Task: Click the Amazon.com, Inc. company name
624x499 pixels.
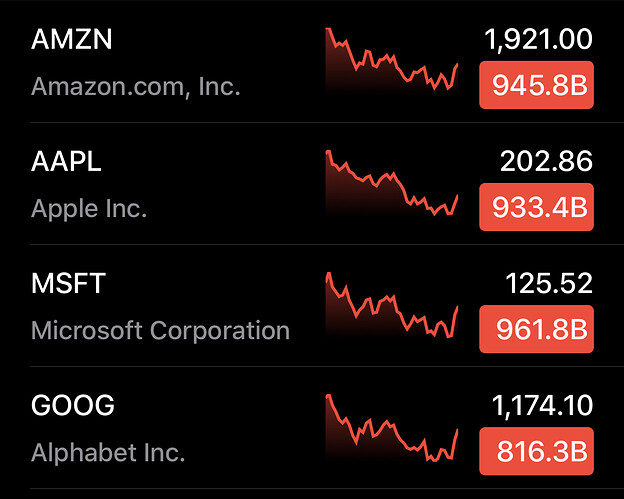Action: (x=136, y=86)
